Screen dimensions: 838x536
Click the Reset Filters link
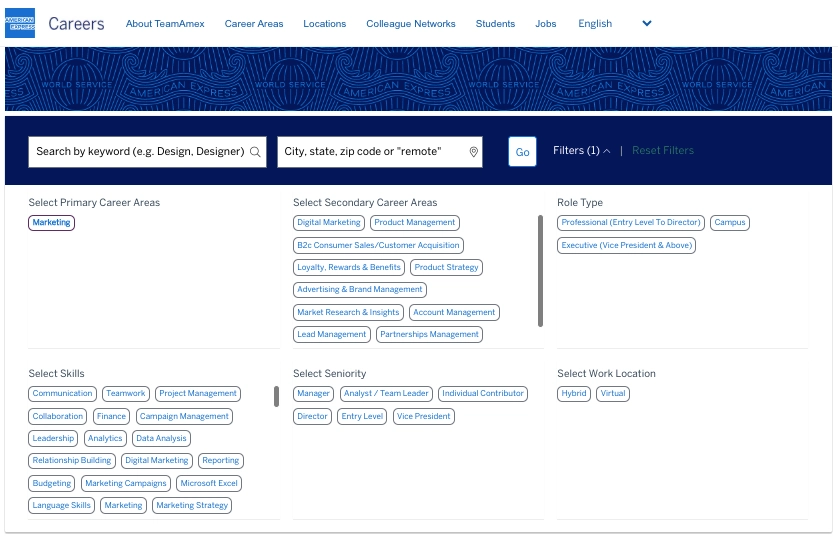pos(662,151)
